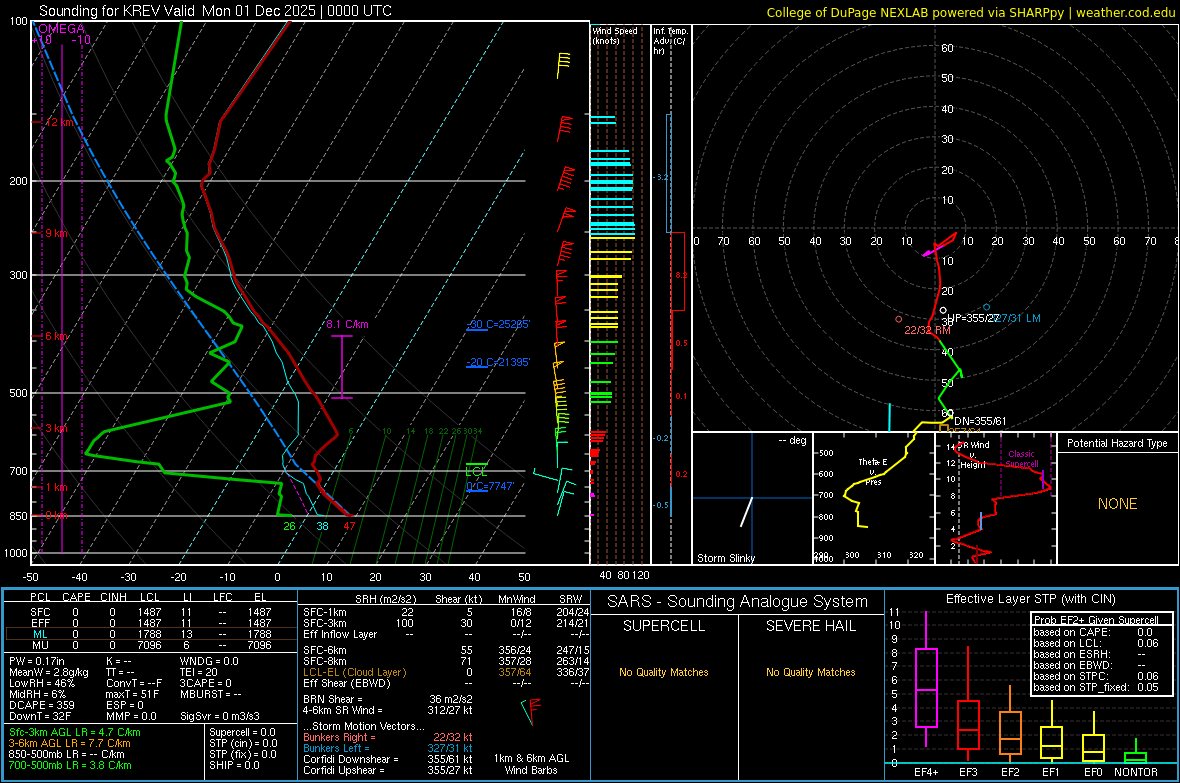Click the SigSvr = 0 m3/s3 value
Image resolution: width=1180 pixels, height=783 pixels.
pyautogui.click(x=220, y=716)
